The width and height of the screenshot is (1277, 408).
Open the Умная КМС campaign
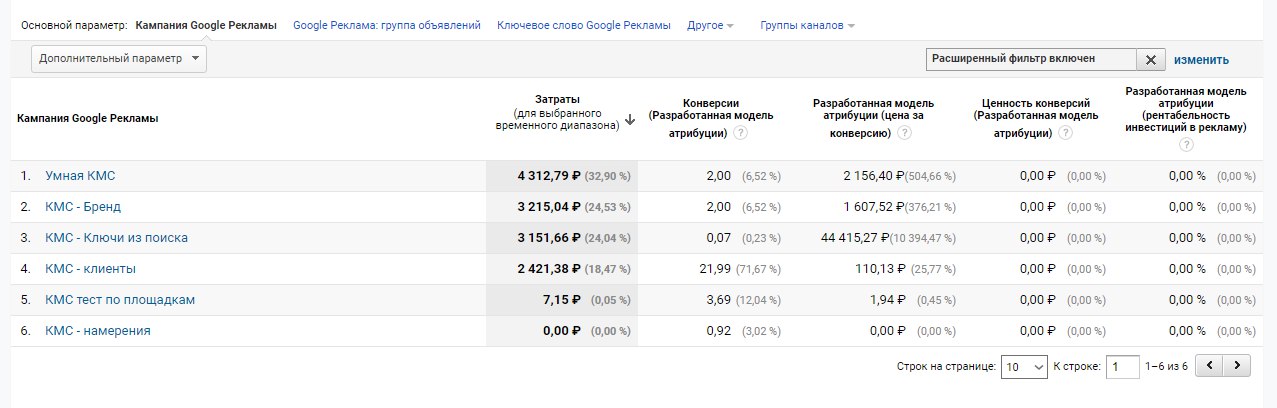click(x=81, y=176)
